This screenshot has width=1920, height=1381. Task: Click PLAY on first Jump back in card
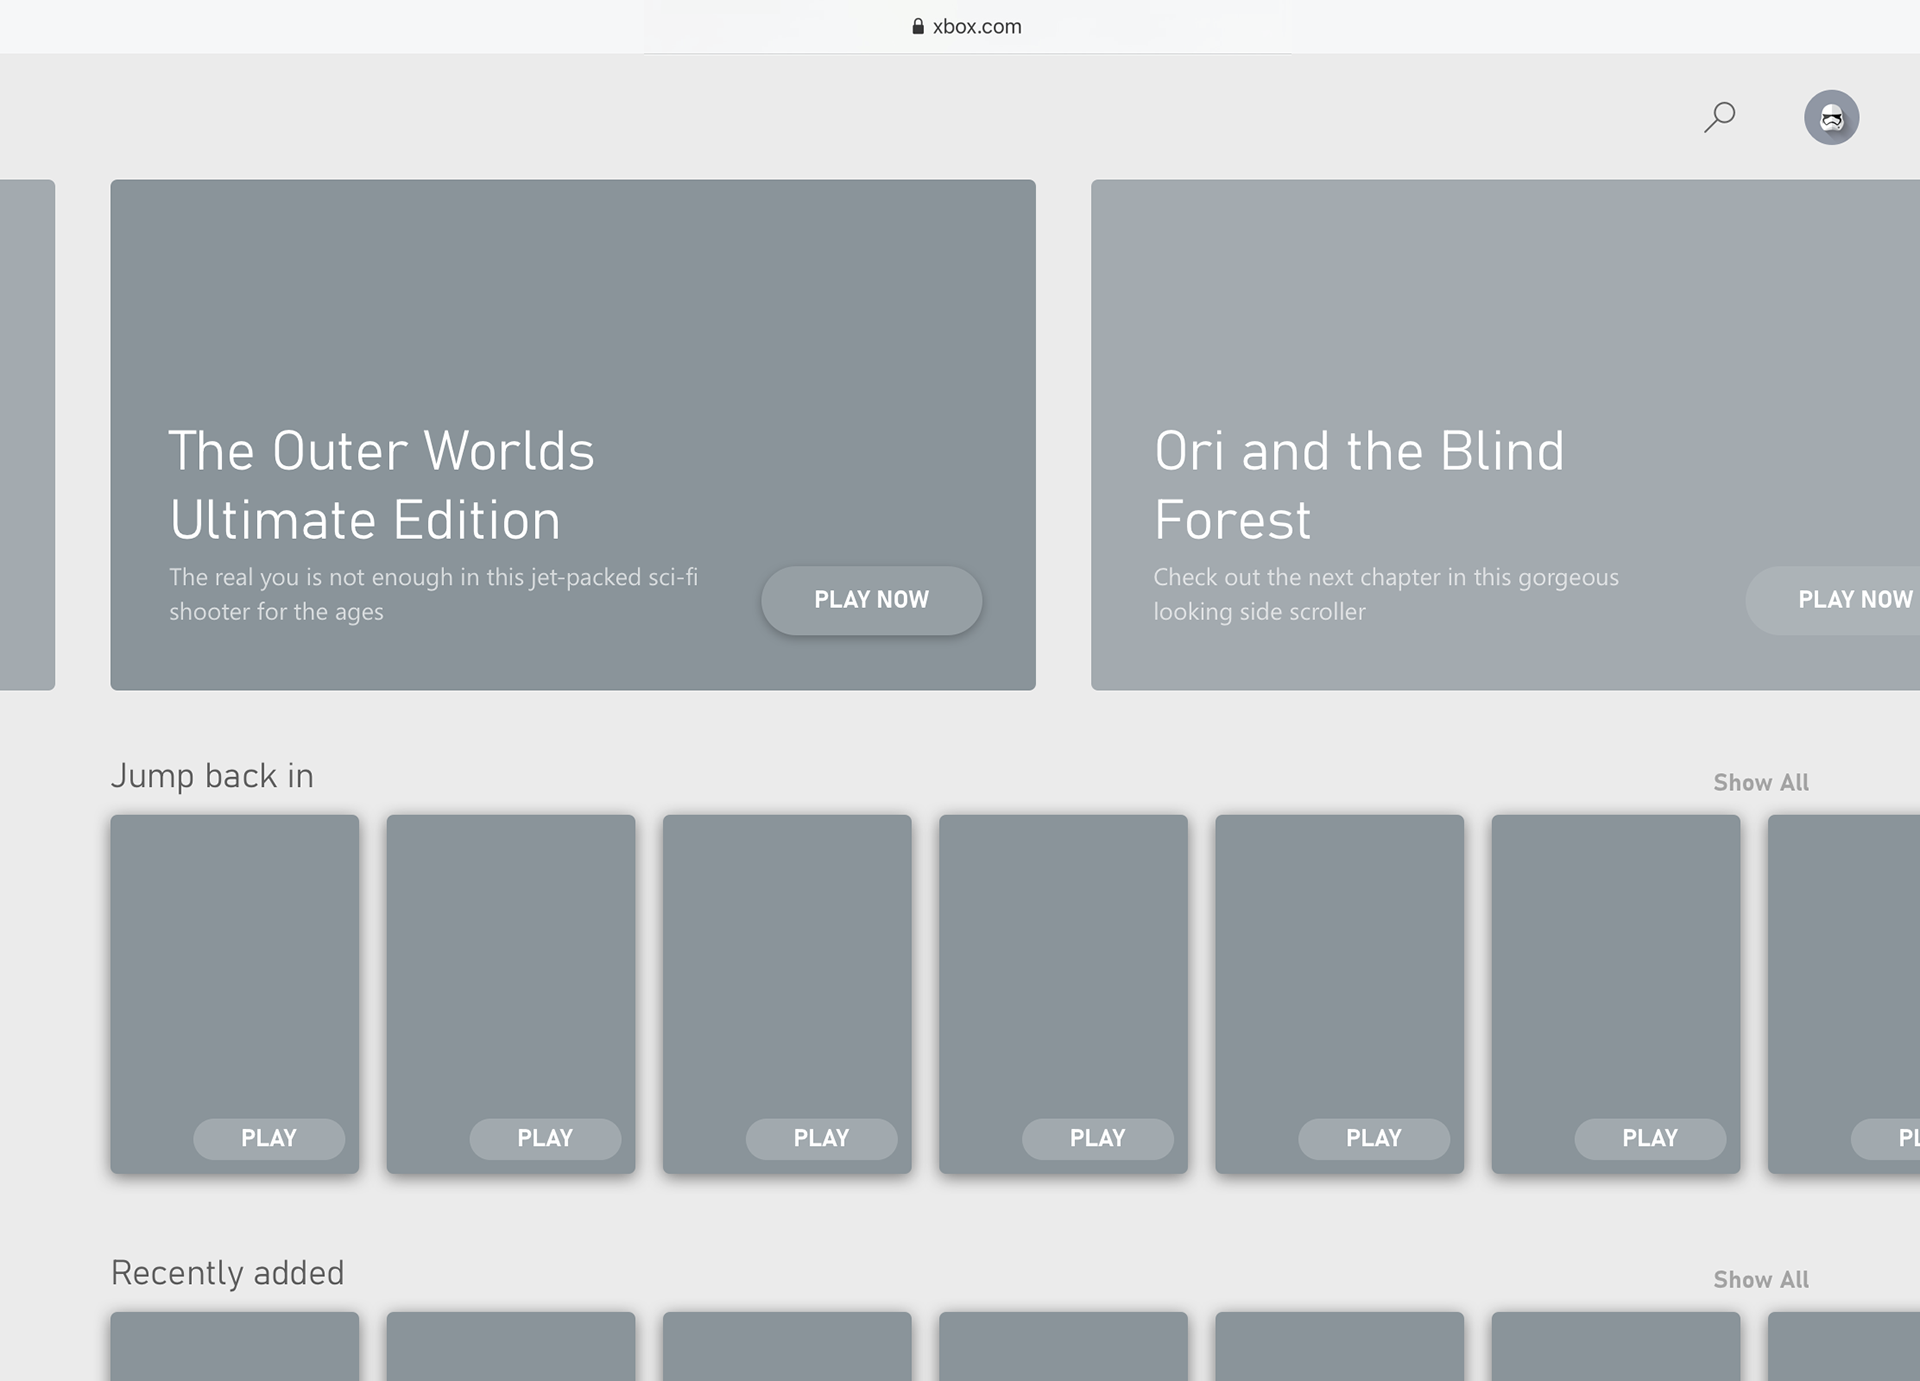click(269, 1138)
